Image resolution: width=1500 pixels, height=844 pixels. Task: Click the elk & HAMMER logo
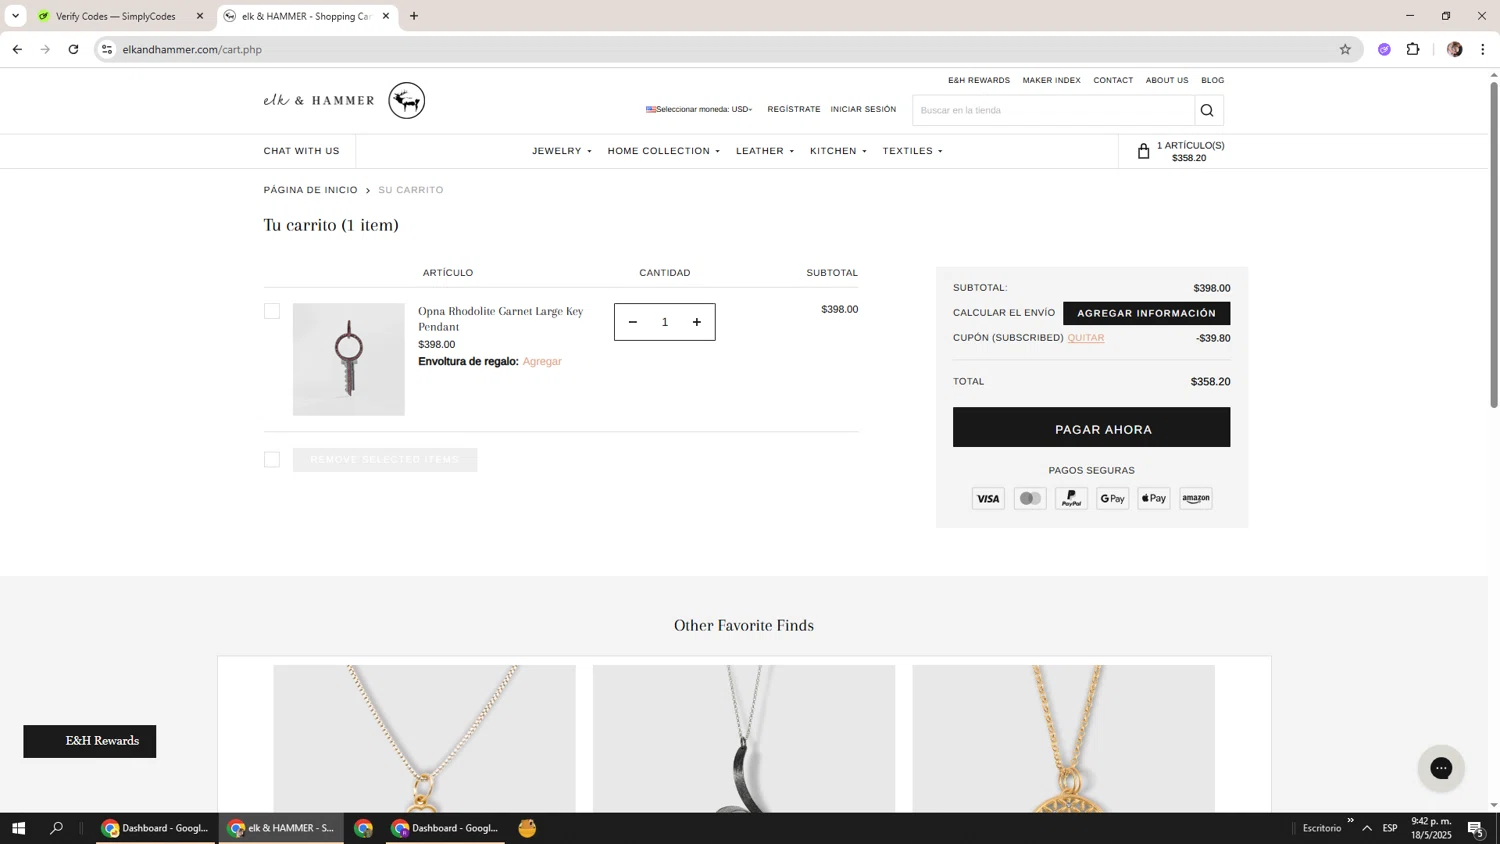pos(344,100)
